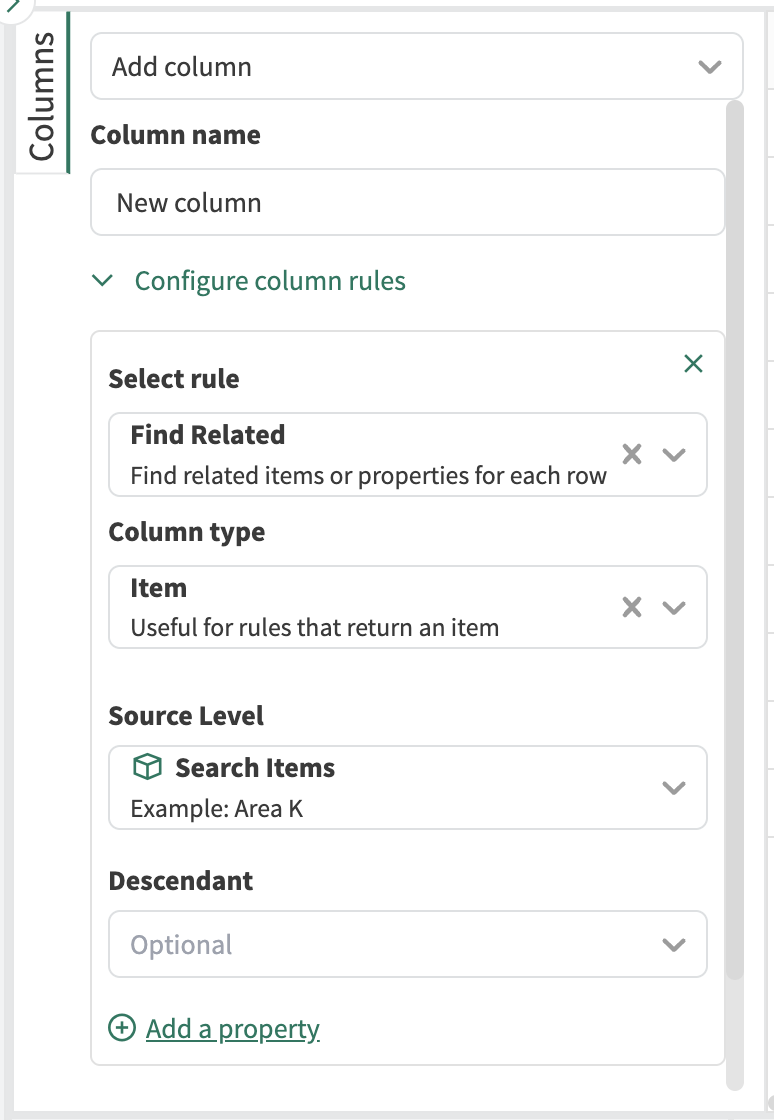Image resolution: width=774 pixels, height=1120 pixels.
Task: Clear the Item column type selection
Action: (632, 608)
